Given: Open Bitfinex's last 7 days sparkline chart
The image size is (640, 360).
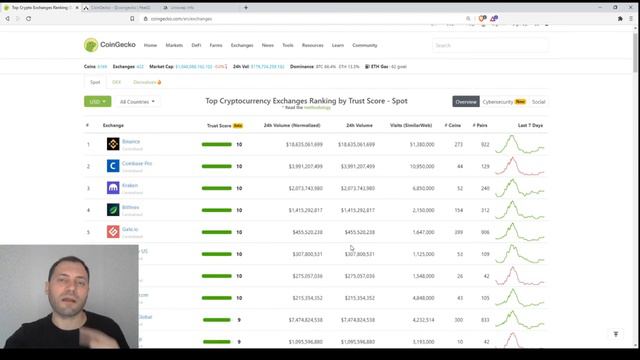Looking at the screenshot, I should [520, 210].
